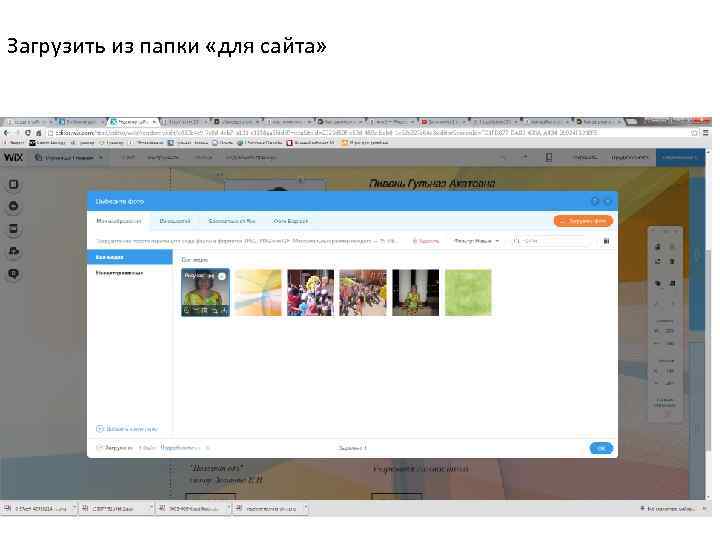Switch to the third free images tab
This screenshot has width=720, height=540.
tap(231, 221)
